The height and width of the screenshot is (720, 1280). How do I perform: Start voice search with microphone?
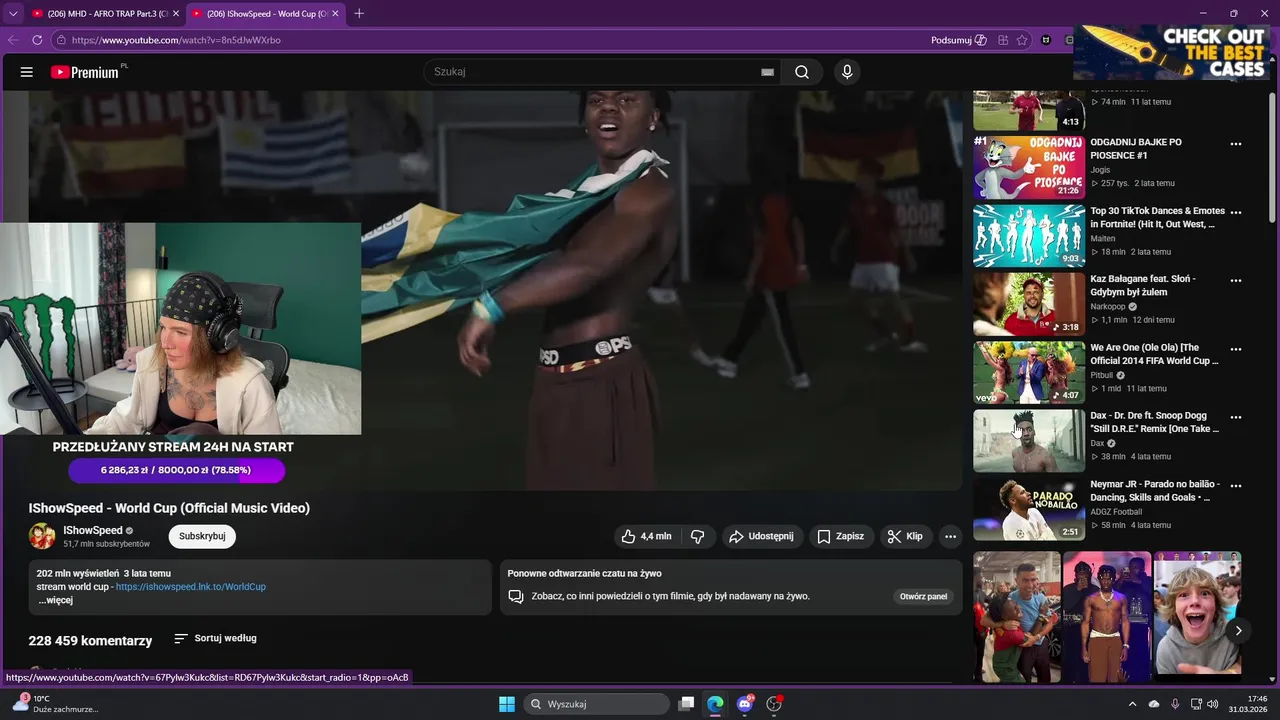pos(847,72)
